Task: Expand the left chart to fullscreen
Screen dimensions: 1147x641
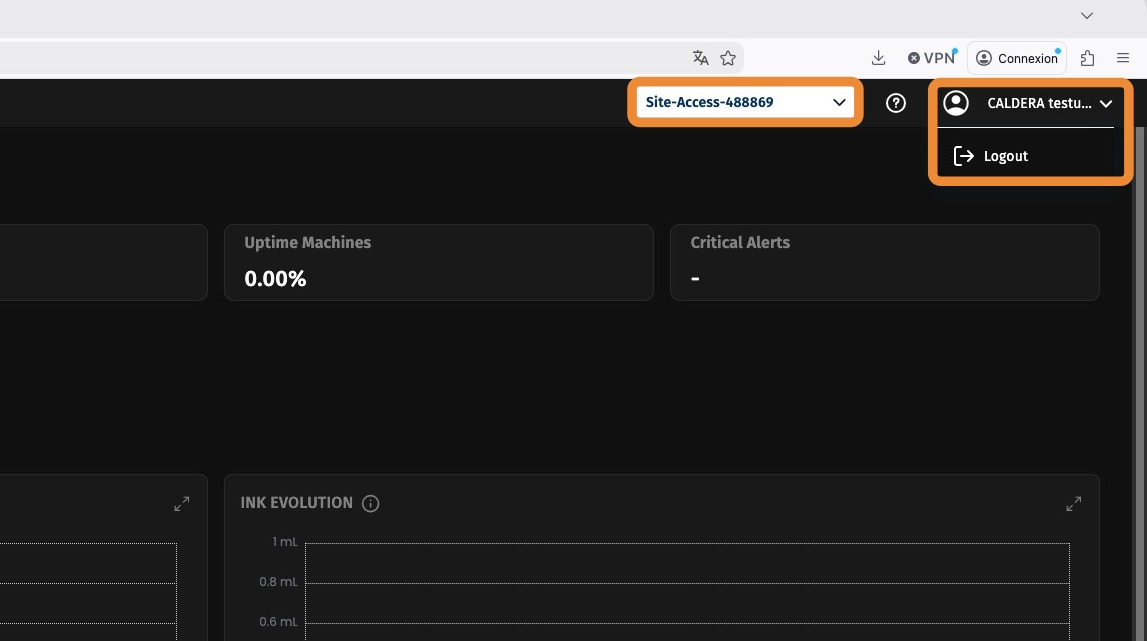Action: tap(181, 503)
